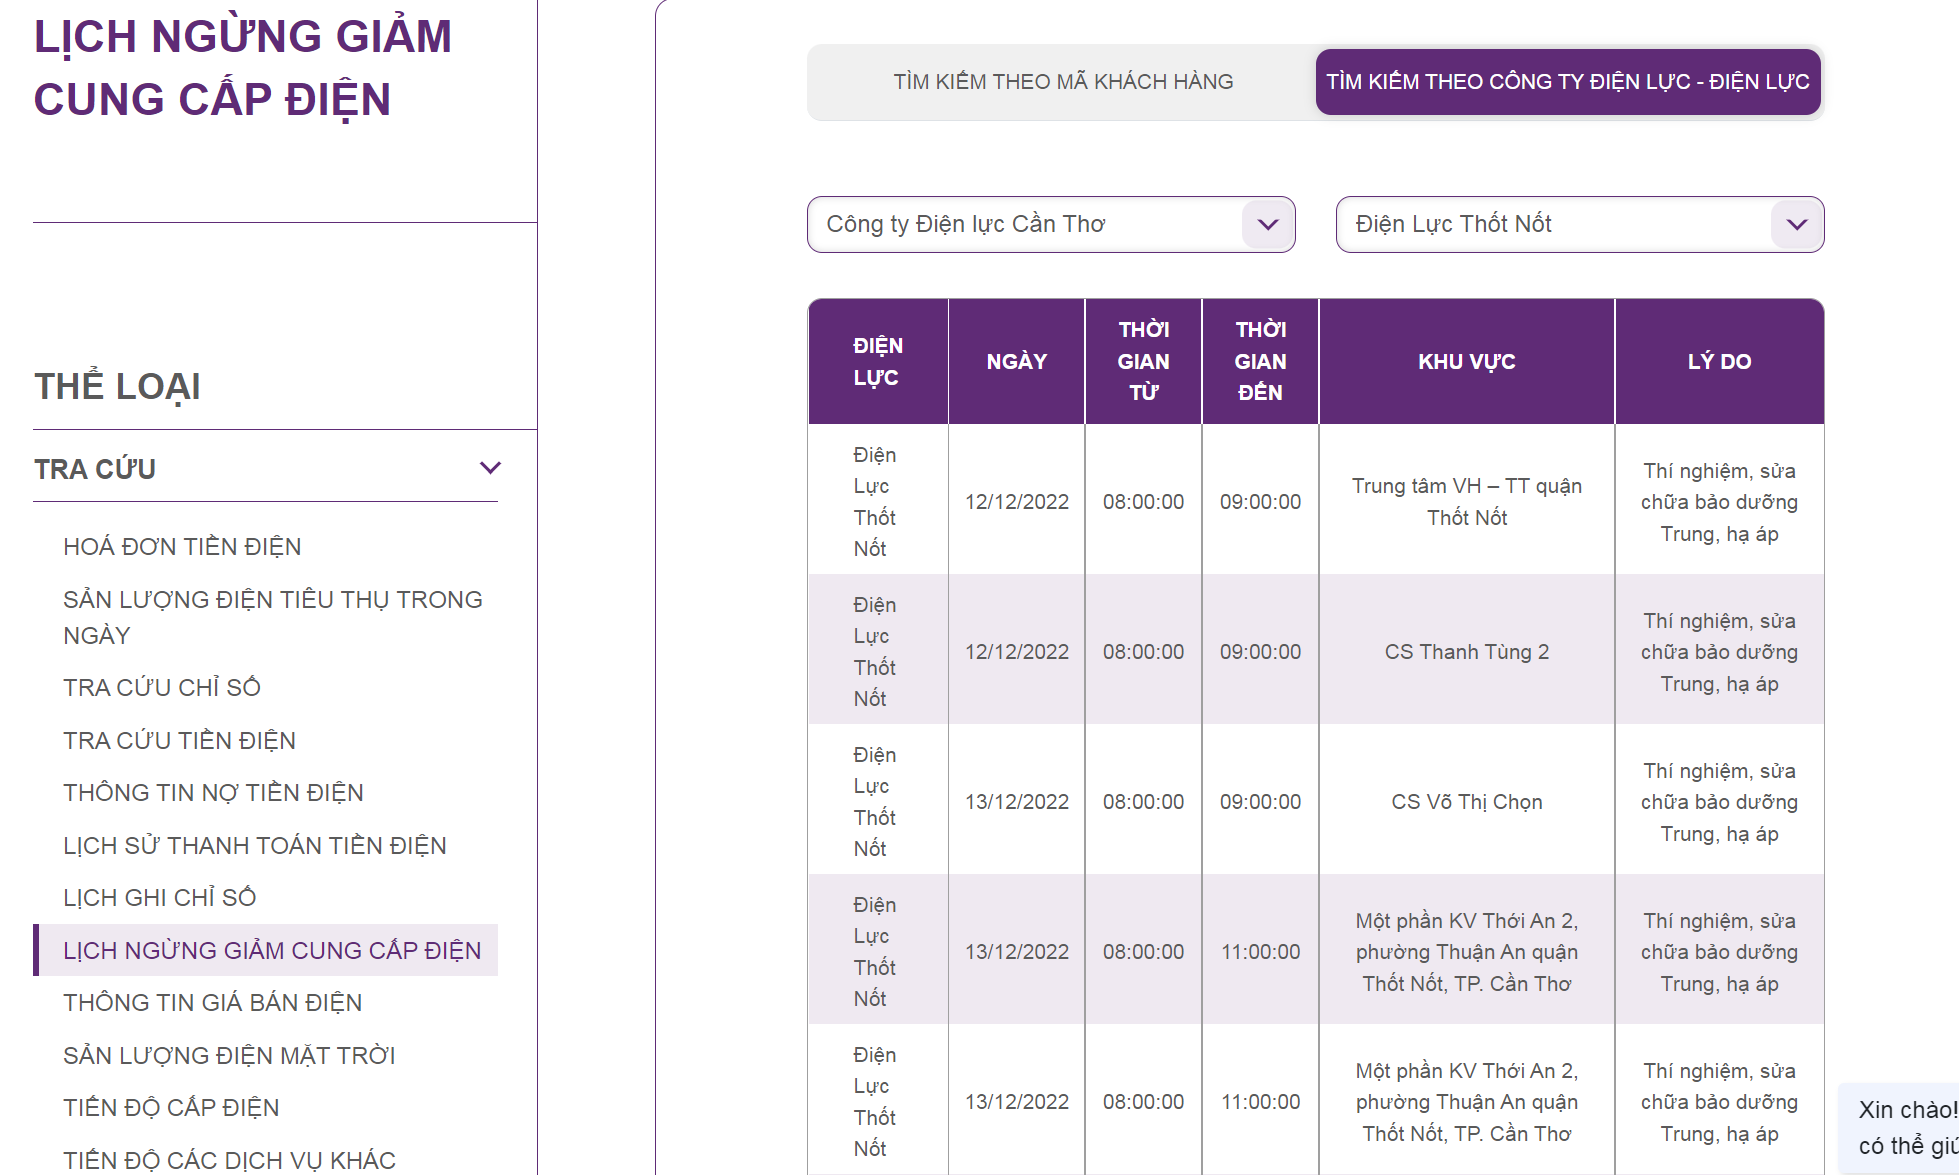
Task: Open Sản lượng điện tiêu thụ trong ngày
Action: 272,617
